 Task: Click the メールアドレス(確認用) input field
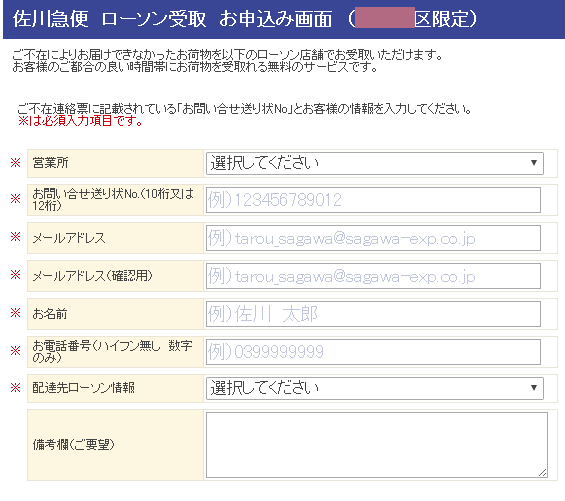click(373, 276)
